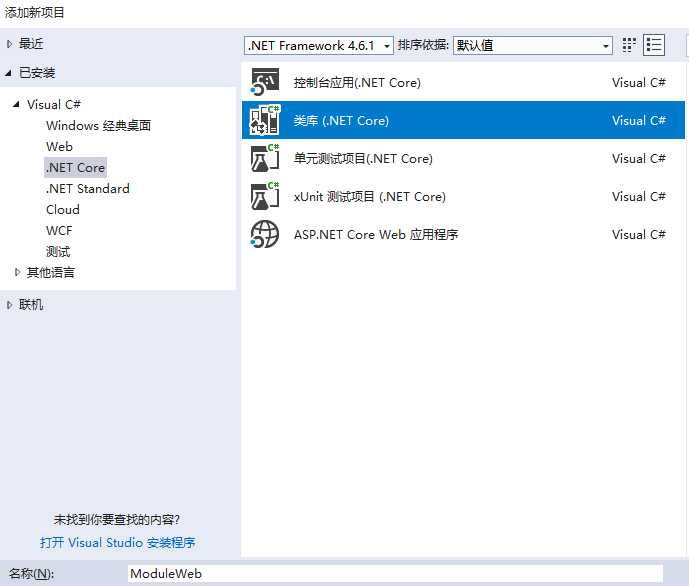Click the 单元测试项目 unit test template icon
The height and width of the screenshot is (586, 689).
coord(265,158)
